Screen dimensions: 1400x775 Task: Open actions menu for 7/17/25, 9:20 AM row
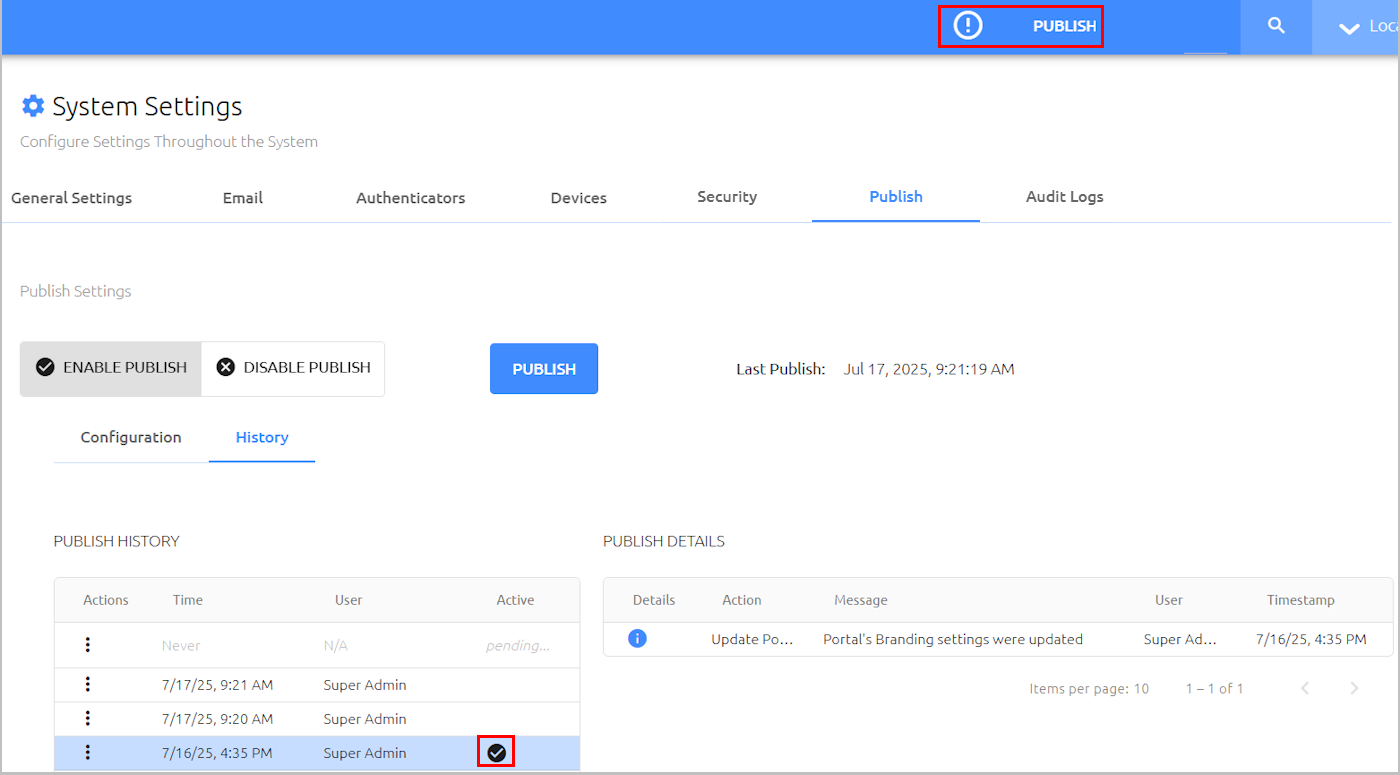coord(88,718)
